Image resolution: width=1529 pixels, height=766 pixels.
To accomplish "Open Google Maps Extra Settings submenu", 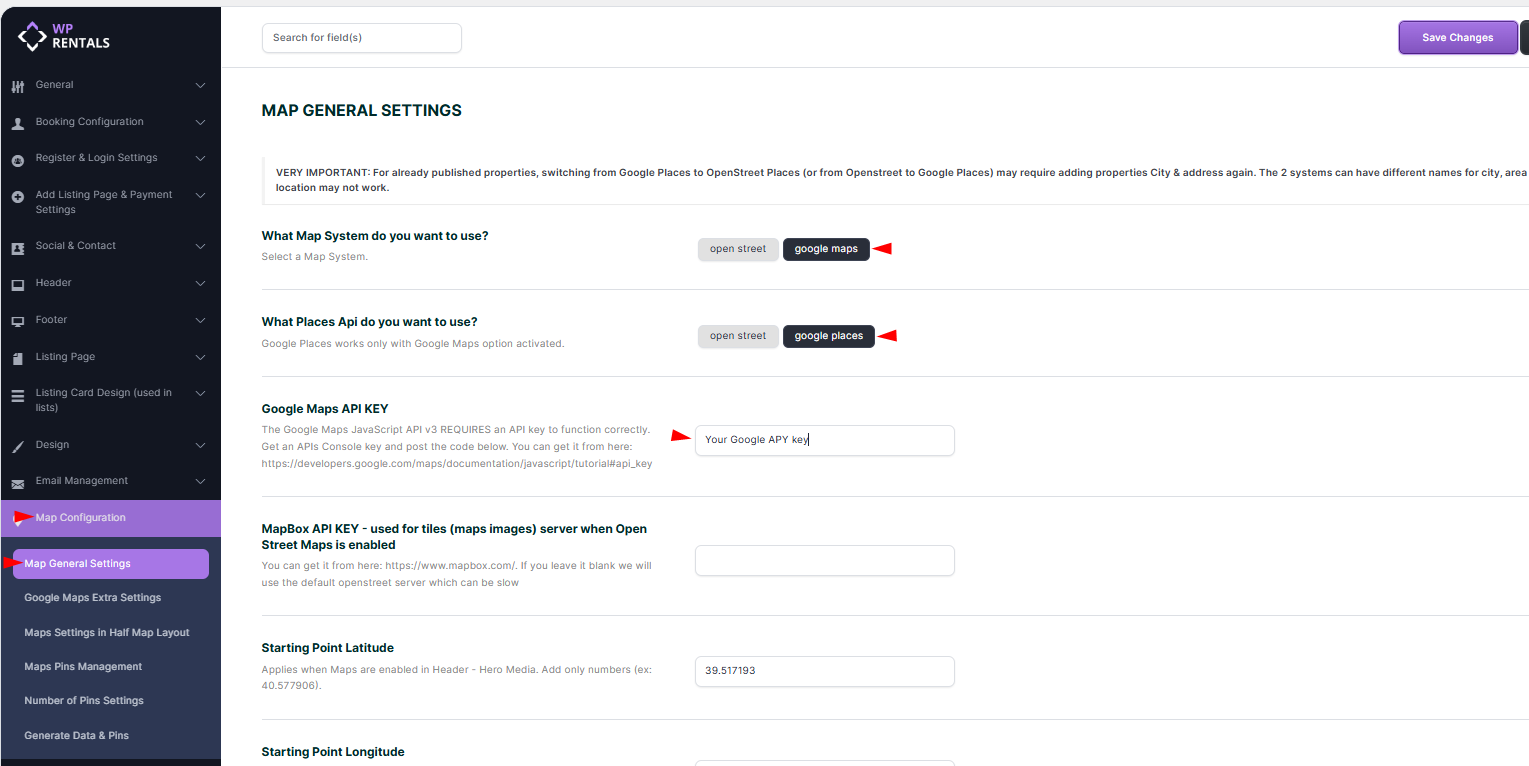I will (x=92, y=598).
